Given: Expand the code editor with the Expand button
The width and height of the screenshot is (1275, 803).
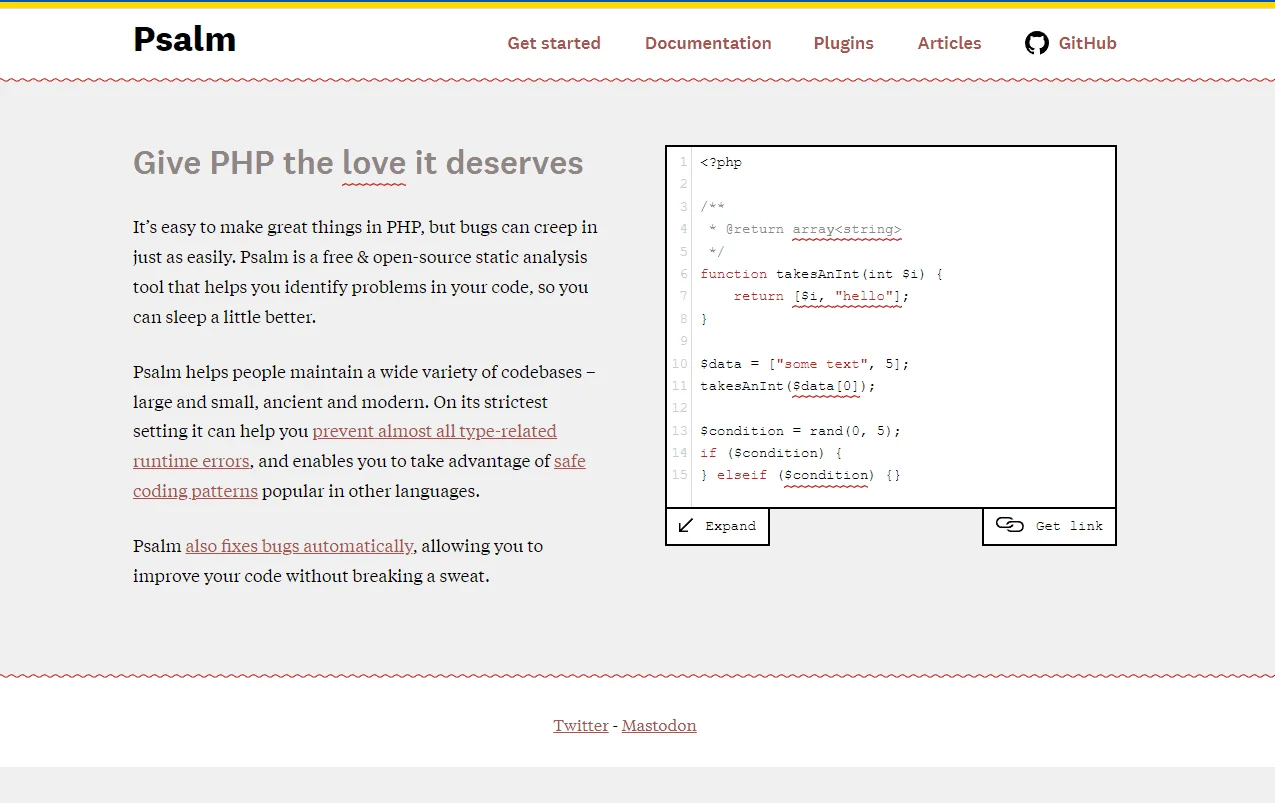Looking at the screenshot, I should coord(716,525).
